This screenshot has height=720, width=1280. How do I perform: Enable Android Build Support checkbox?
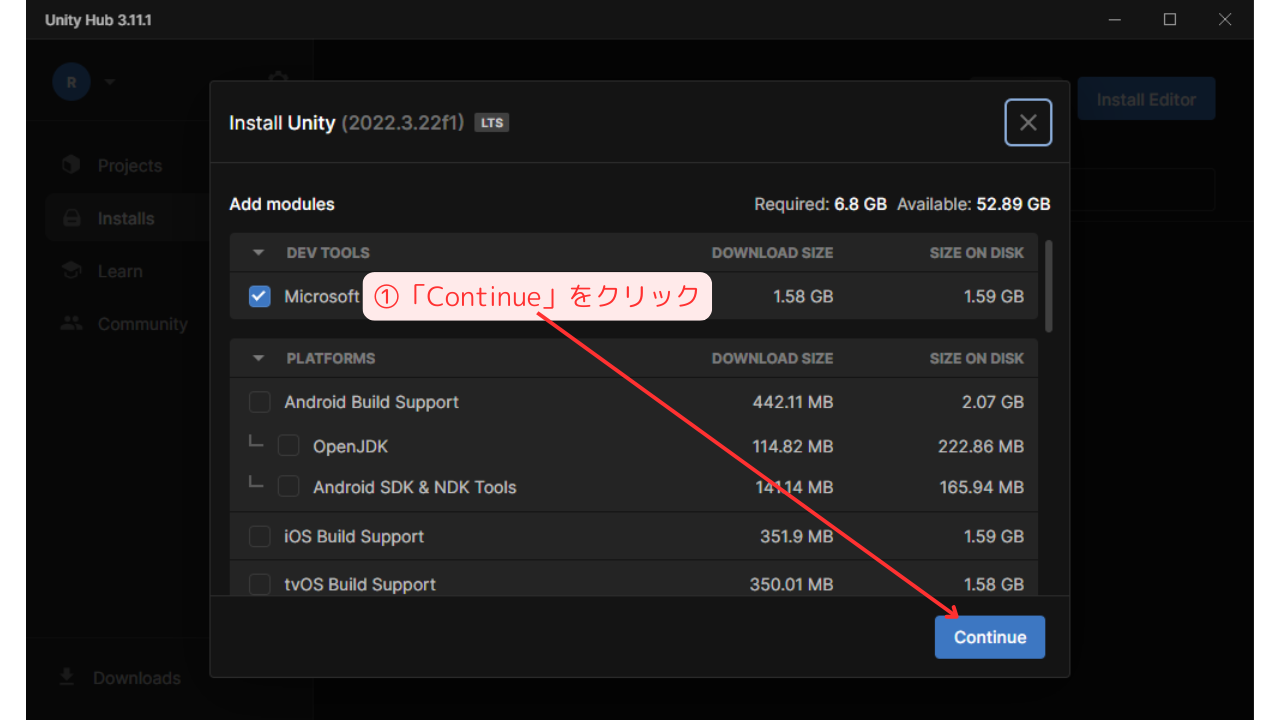tap(260, 402)
